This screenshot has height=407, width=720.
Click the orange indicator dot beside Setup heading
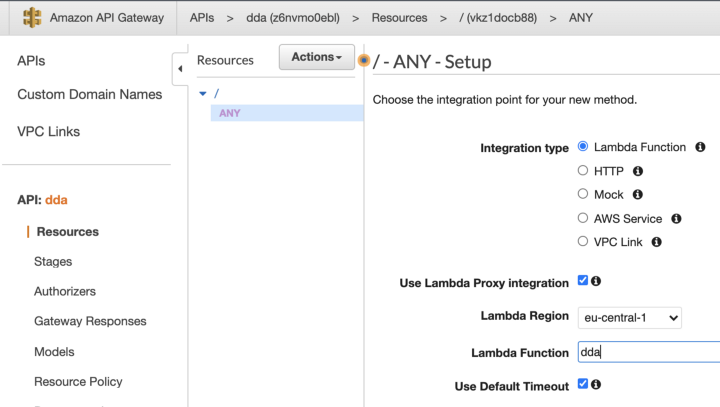click(364, 60)
